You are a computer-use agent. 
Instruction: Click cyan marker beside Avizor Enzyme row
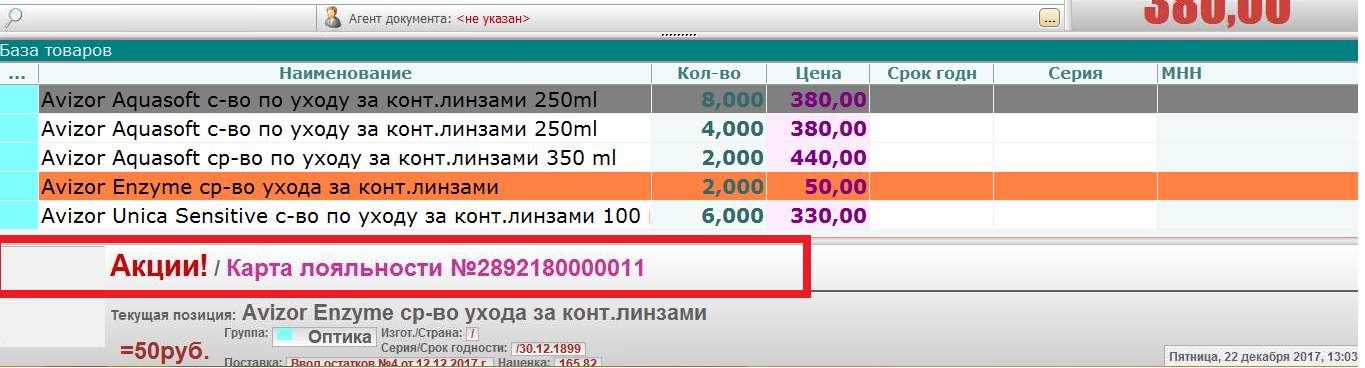[19, 187]
